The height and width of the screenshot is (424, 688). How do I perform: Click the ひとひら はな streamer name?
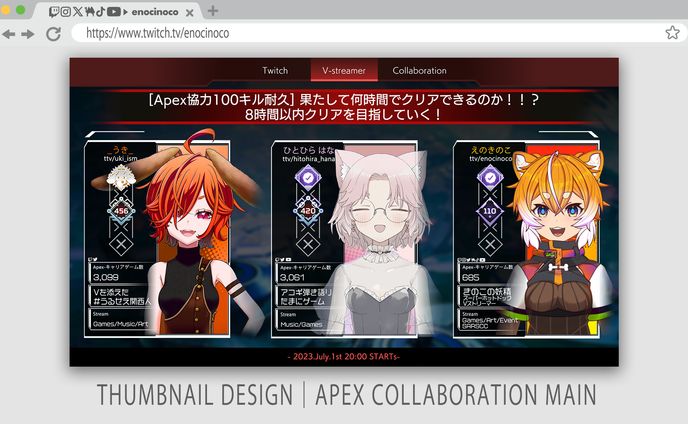coord(309,150)
